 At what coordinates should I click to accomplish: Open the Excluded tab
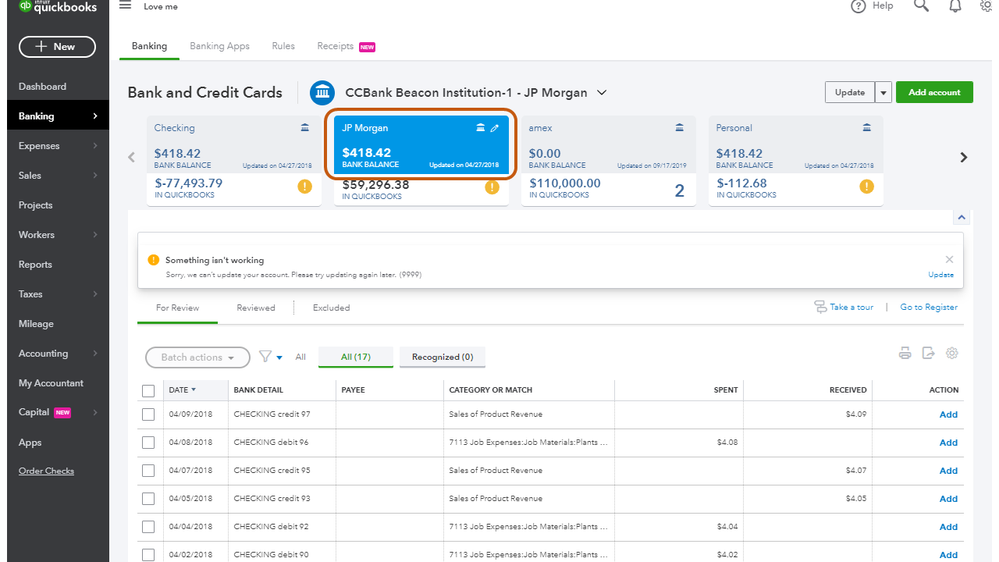pos(331,308)
